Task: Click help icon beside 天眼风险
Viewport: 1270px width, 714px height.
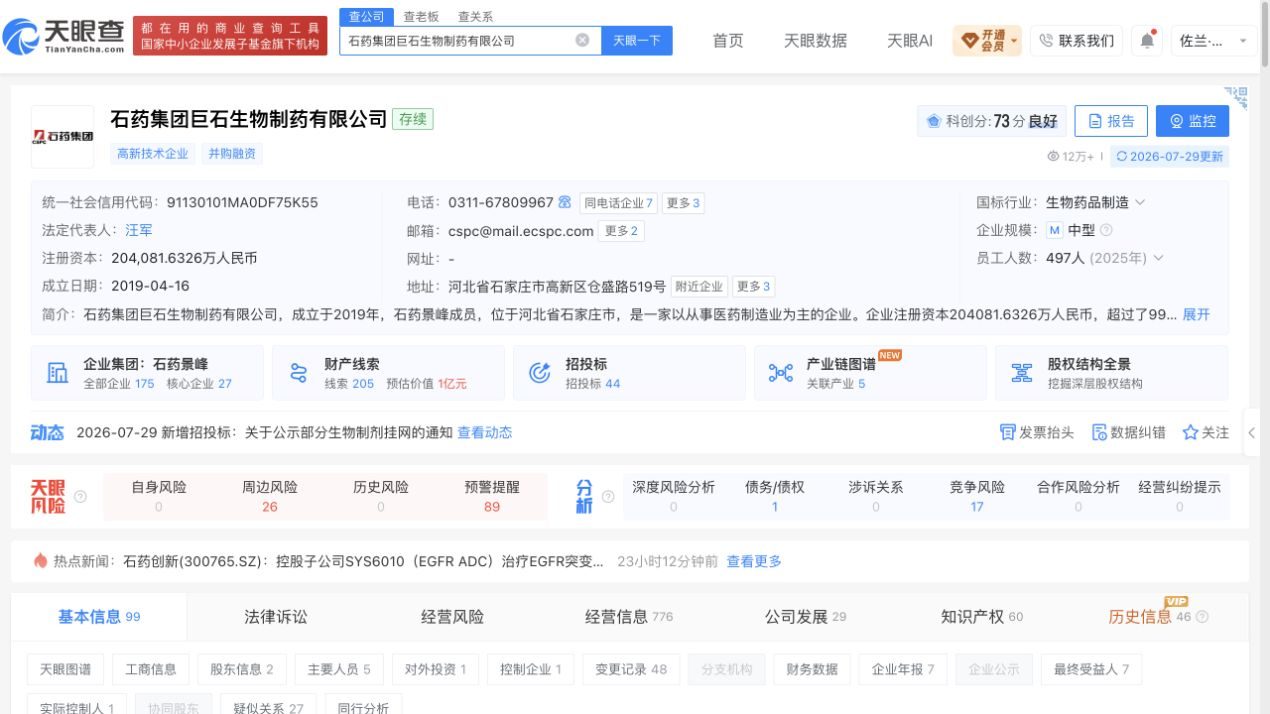Action: [81, 496]
